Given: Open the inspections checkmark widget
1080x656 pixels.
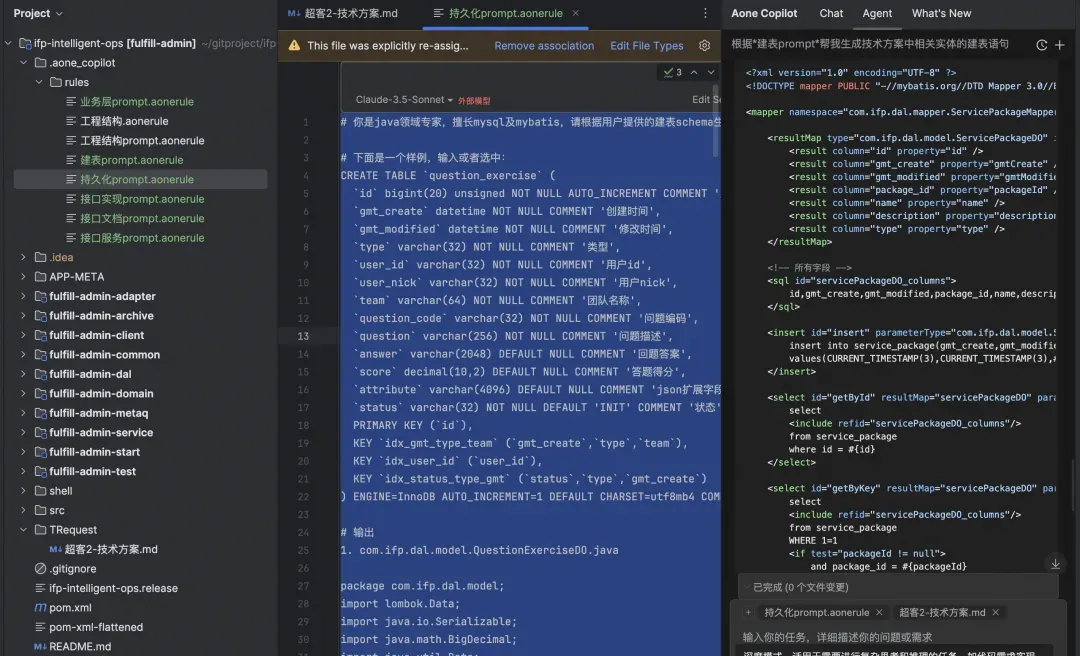Looking at the screenshot, I should (x=672, y=72).
